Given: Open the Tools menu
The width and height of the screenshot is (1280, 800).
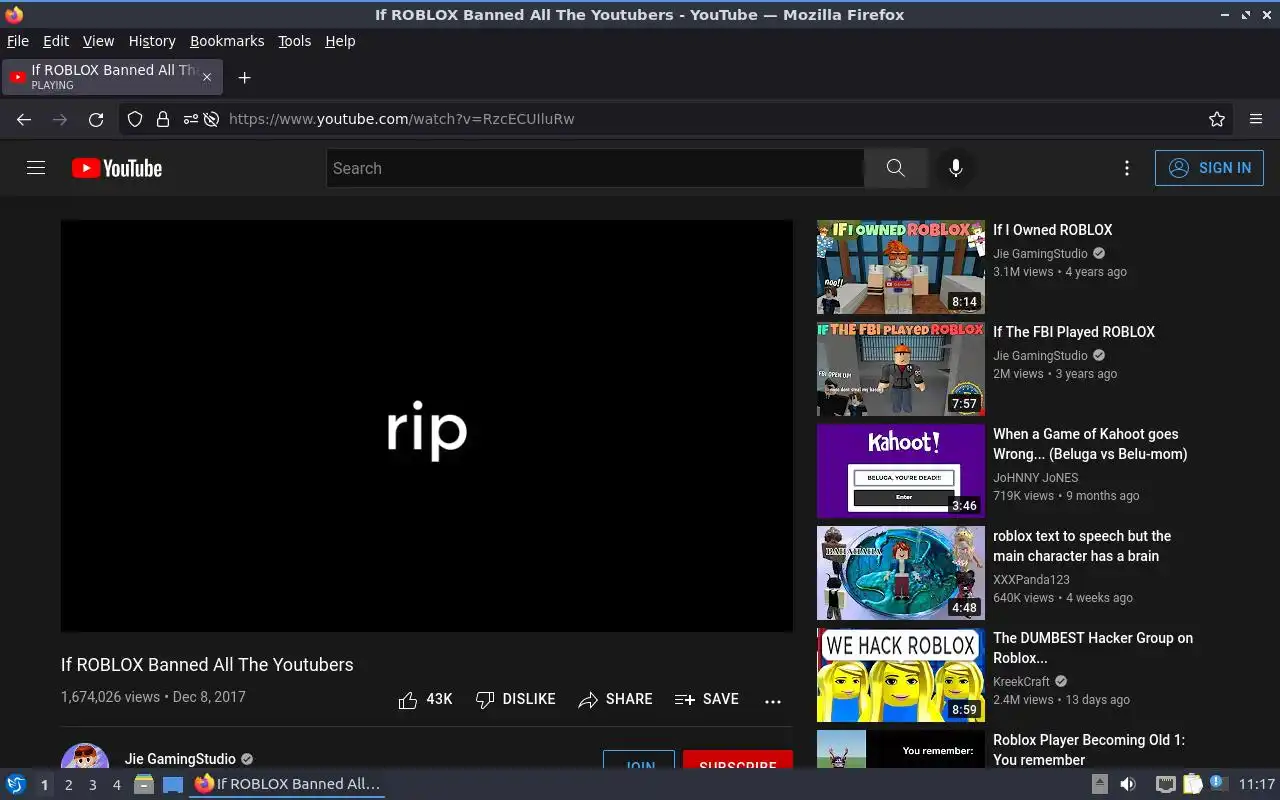Looking at the screenshot, I should click(x=295, y=41).
